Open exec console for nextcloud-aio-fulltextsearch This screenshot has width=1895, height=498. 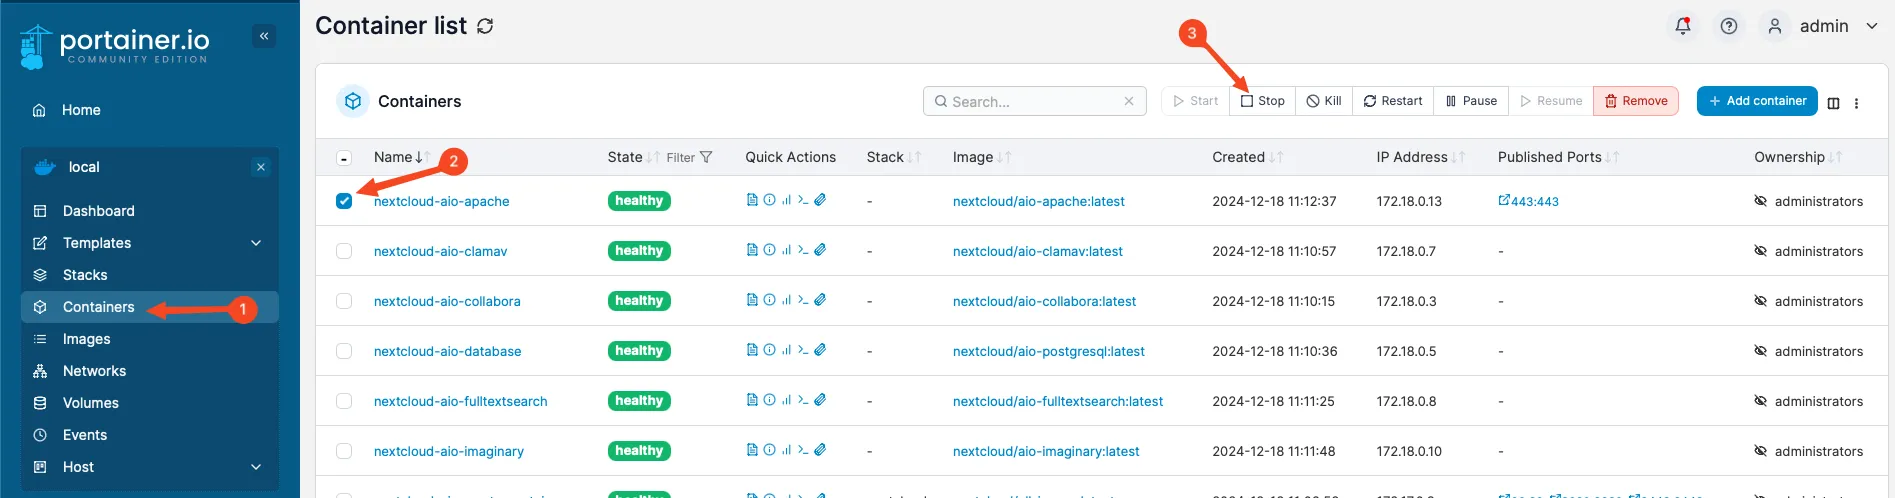(803, 400)
